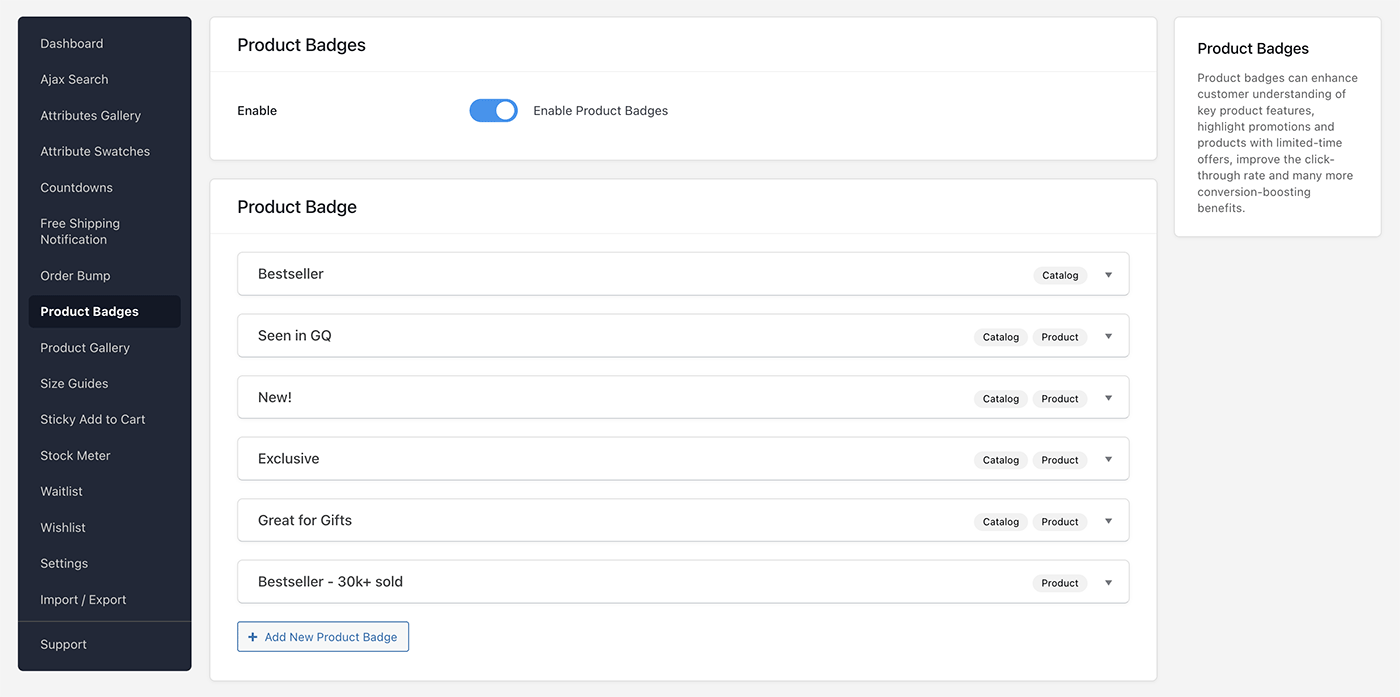Expand the New! badge dropdown arrow
The width and height of the screenshot is (1400, 697).
point(1108,398)
